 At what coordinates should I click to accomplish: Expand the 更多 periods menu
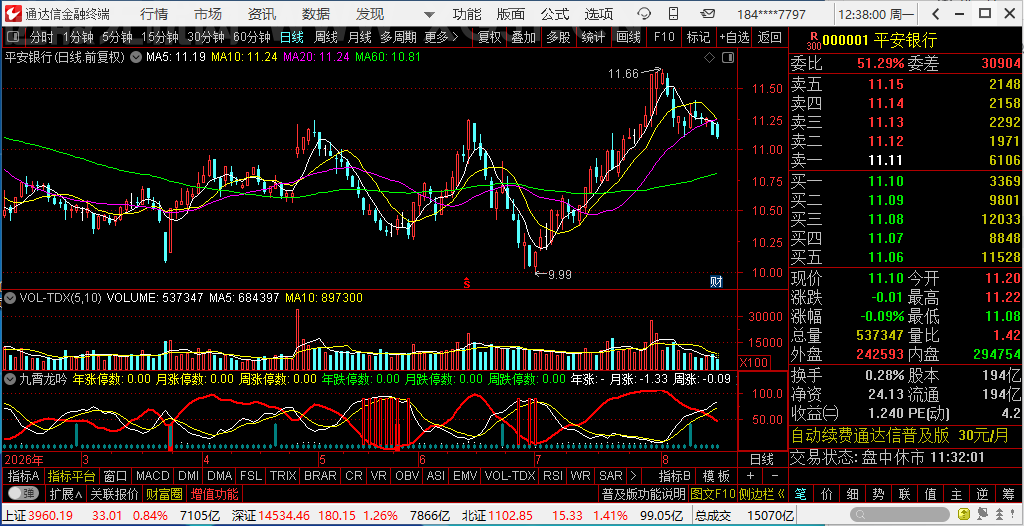[441, 37]
